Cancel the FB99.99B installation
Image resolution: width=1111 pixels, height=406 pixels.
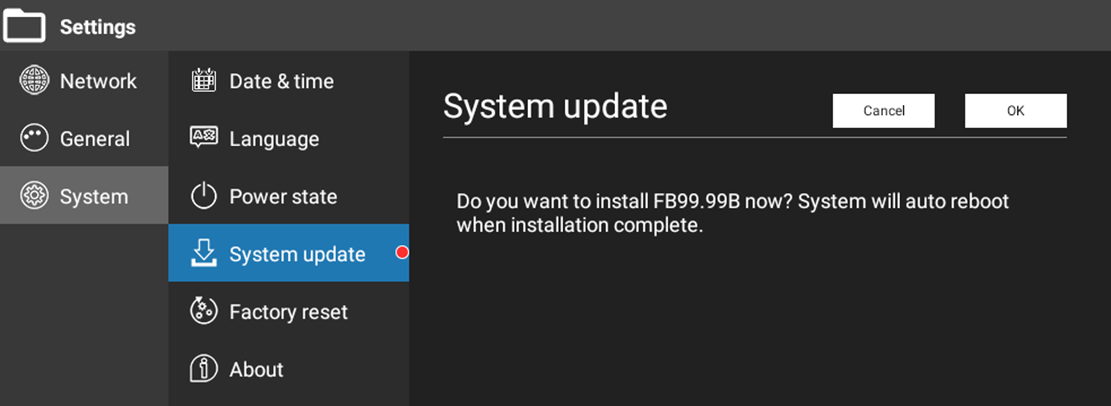[884, 111]
